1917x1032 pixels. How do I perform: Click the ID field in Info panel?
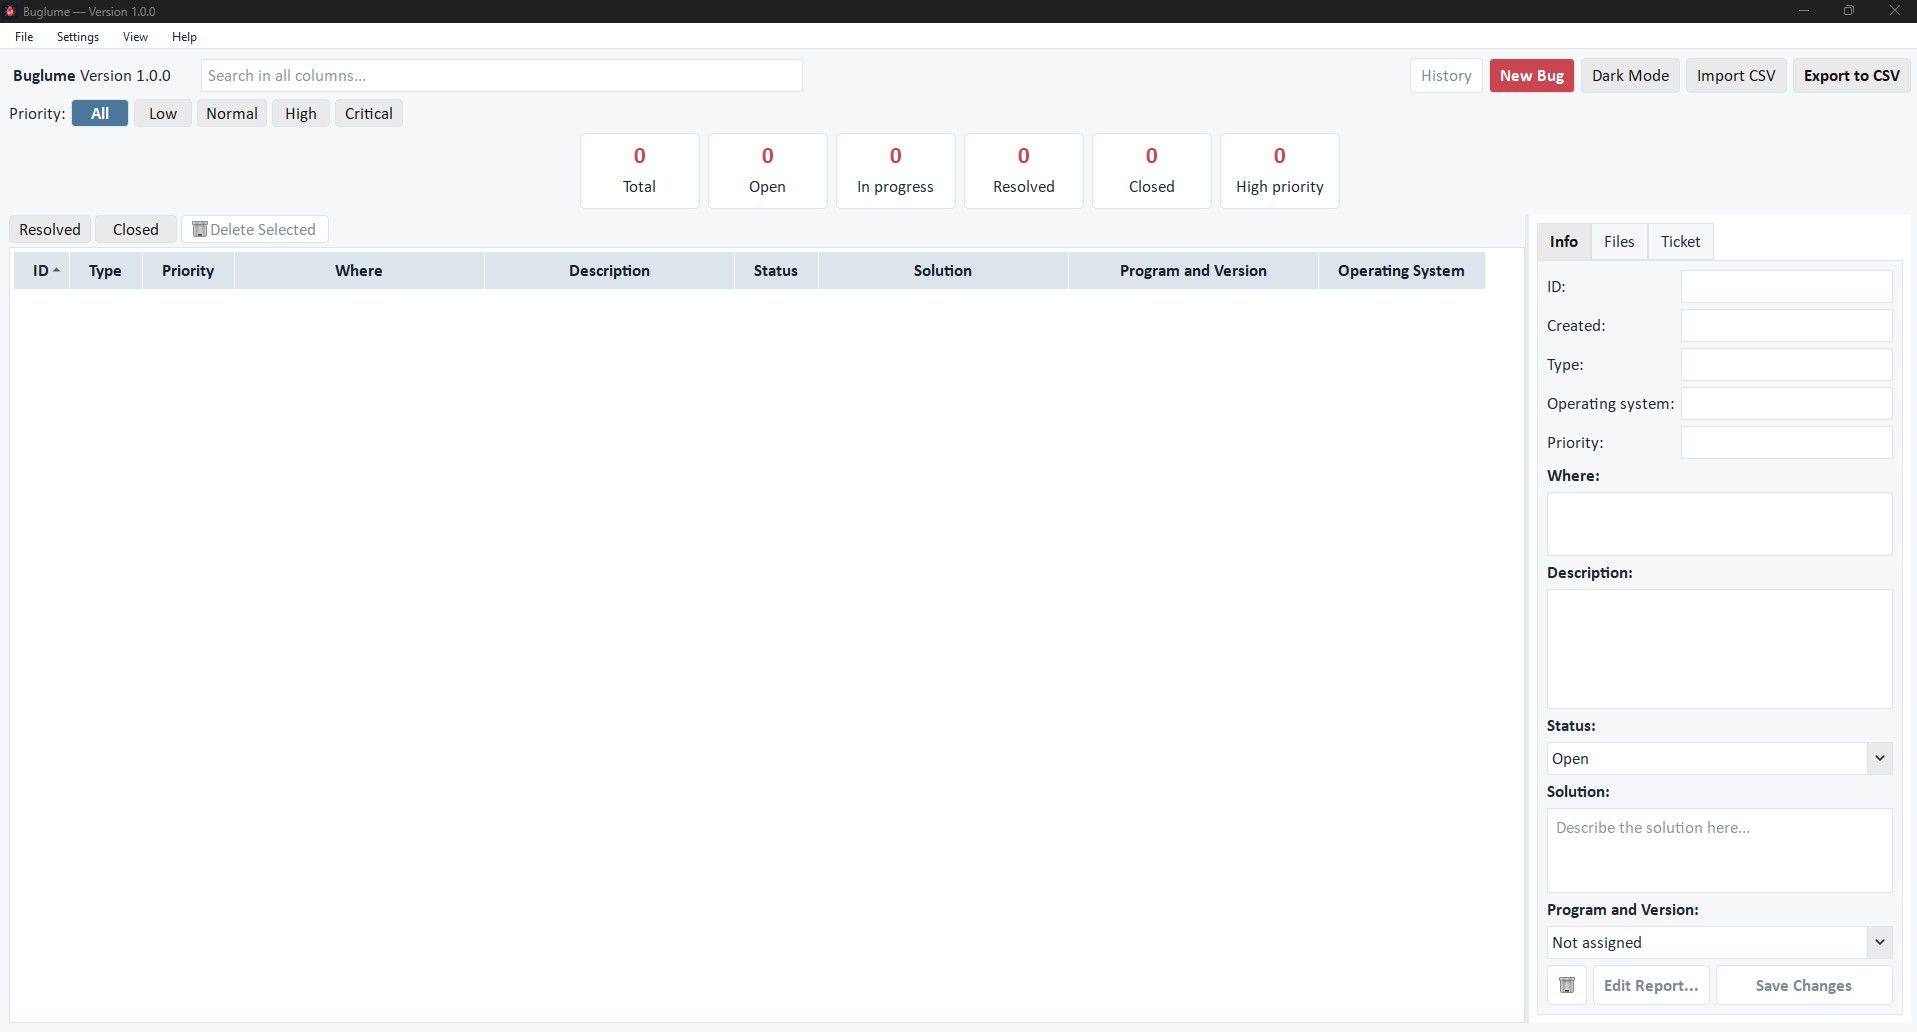pos(1786,286)
